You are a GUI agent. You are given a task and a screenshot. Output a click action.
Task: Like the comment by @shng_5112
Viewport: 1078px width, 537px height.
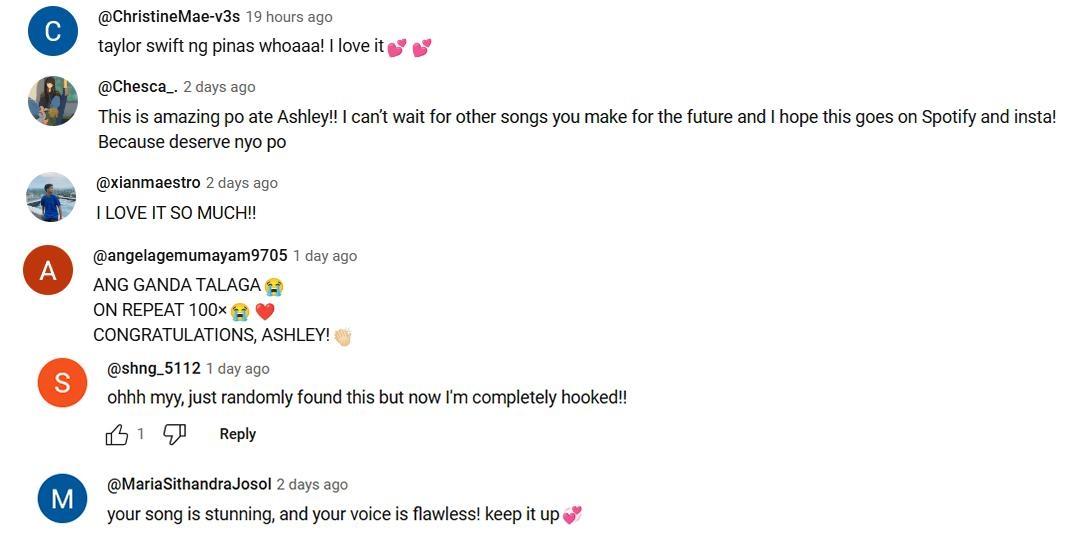click(x=117, y=434)
